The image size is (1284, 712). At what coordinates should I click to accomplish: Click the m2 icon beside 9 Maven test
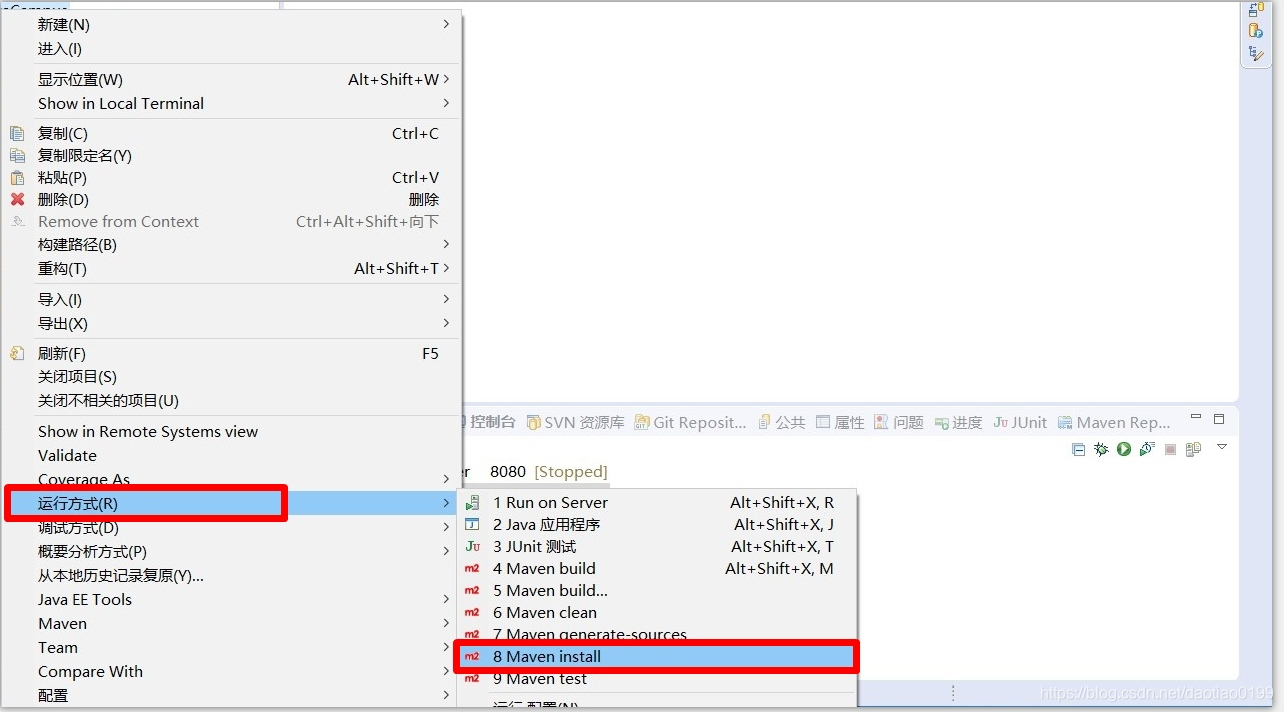(x=472, y=678)
